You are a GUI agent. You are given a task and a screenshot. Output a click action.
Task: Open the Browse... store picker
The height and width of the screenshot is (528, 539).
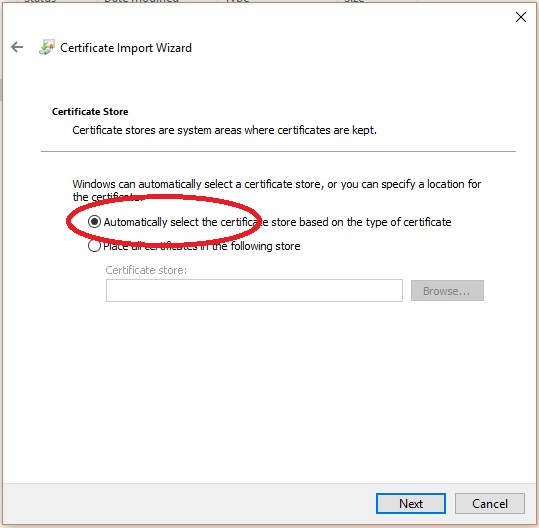447,291
